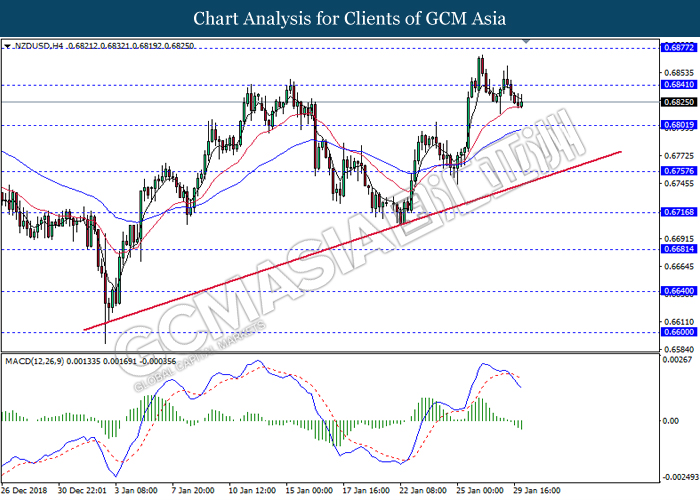The height and width of the screenshot is (500, 700).
Task: Click the 0.67725 axis price value
Action: (x=679, y=156)
